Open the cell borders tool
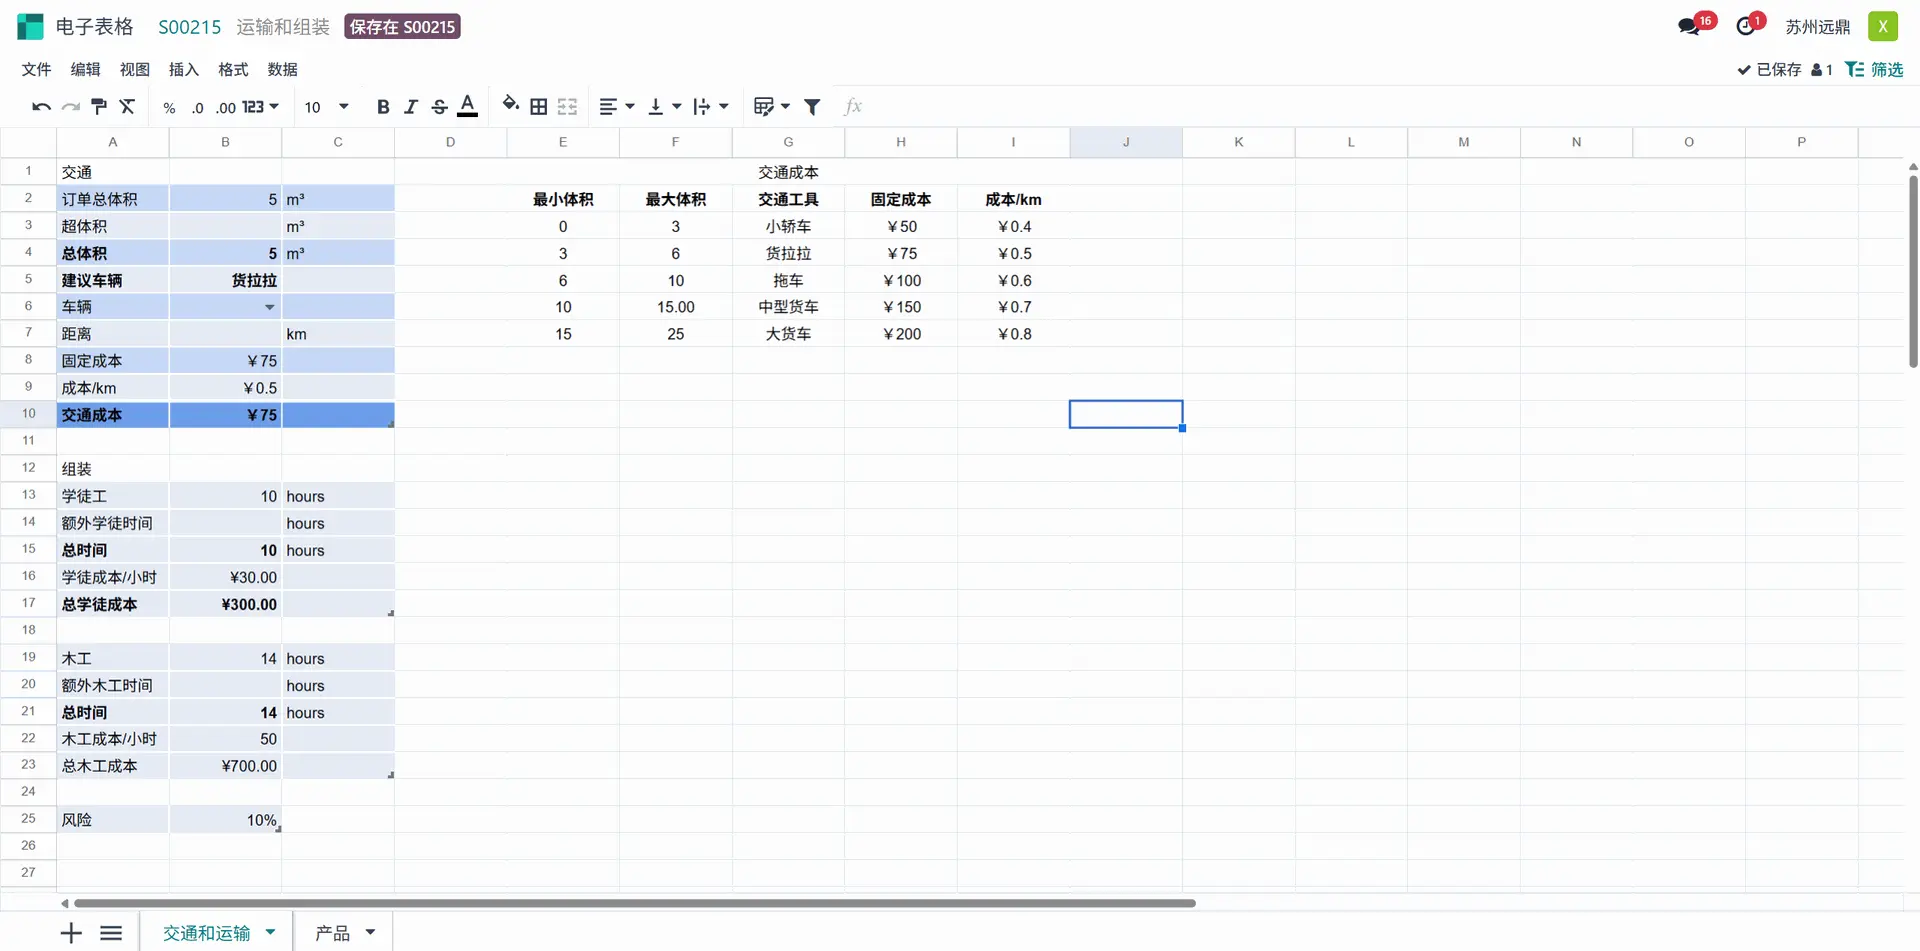This screenshot has height=951, width=1920. 538,107
